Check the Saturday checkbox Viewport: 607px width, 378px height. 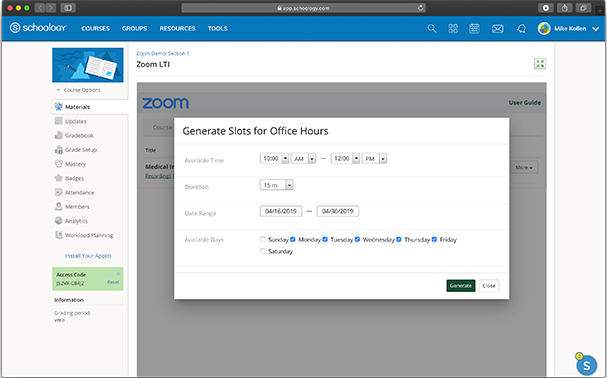click(x=262, y=251)
